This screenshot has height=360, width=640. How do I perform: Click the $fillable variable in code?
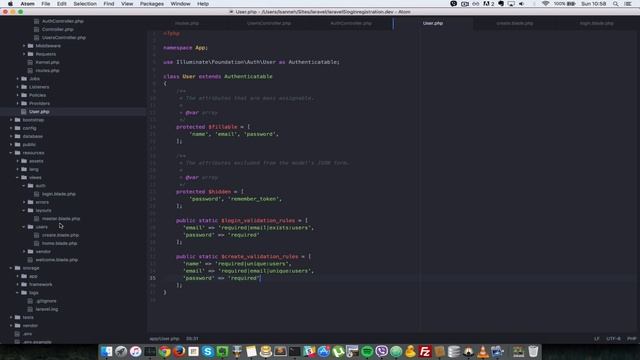tap(222, 127)
